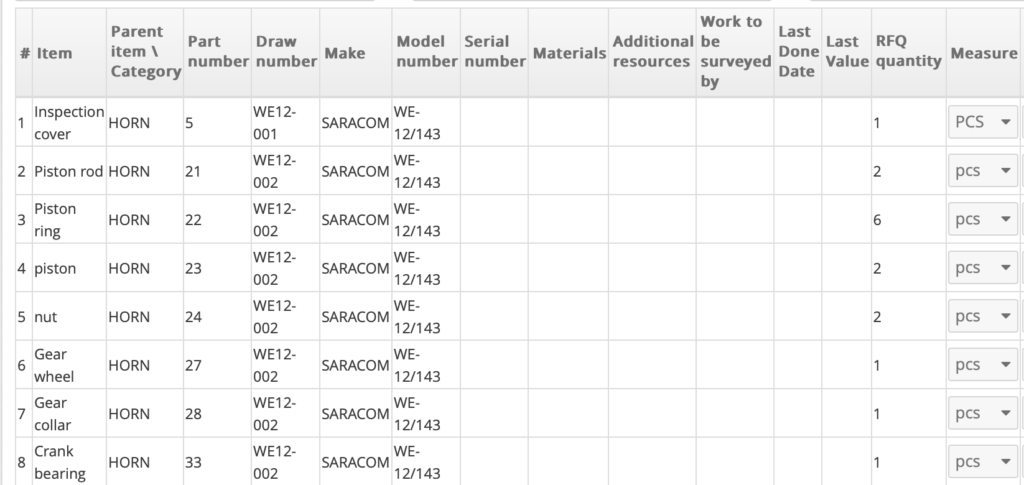This screenshot has width=1024, height=485.
Task: Click the Item column header
Action: 54,53
